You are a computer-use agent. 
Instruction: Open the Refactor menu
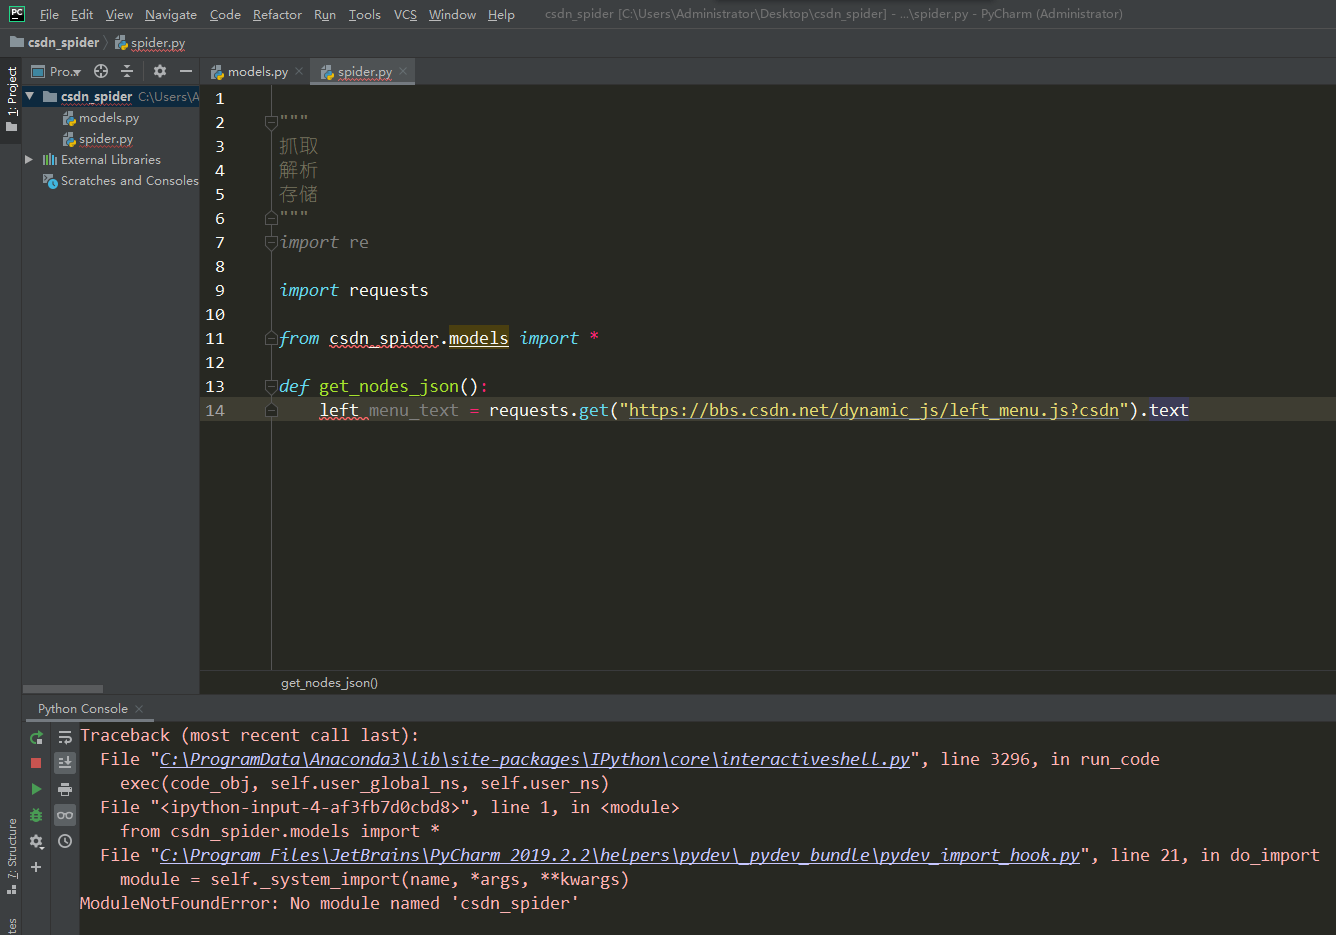coord(277,15)
